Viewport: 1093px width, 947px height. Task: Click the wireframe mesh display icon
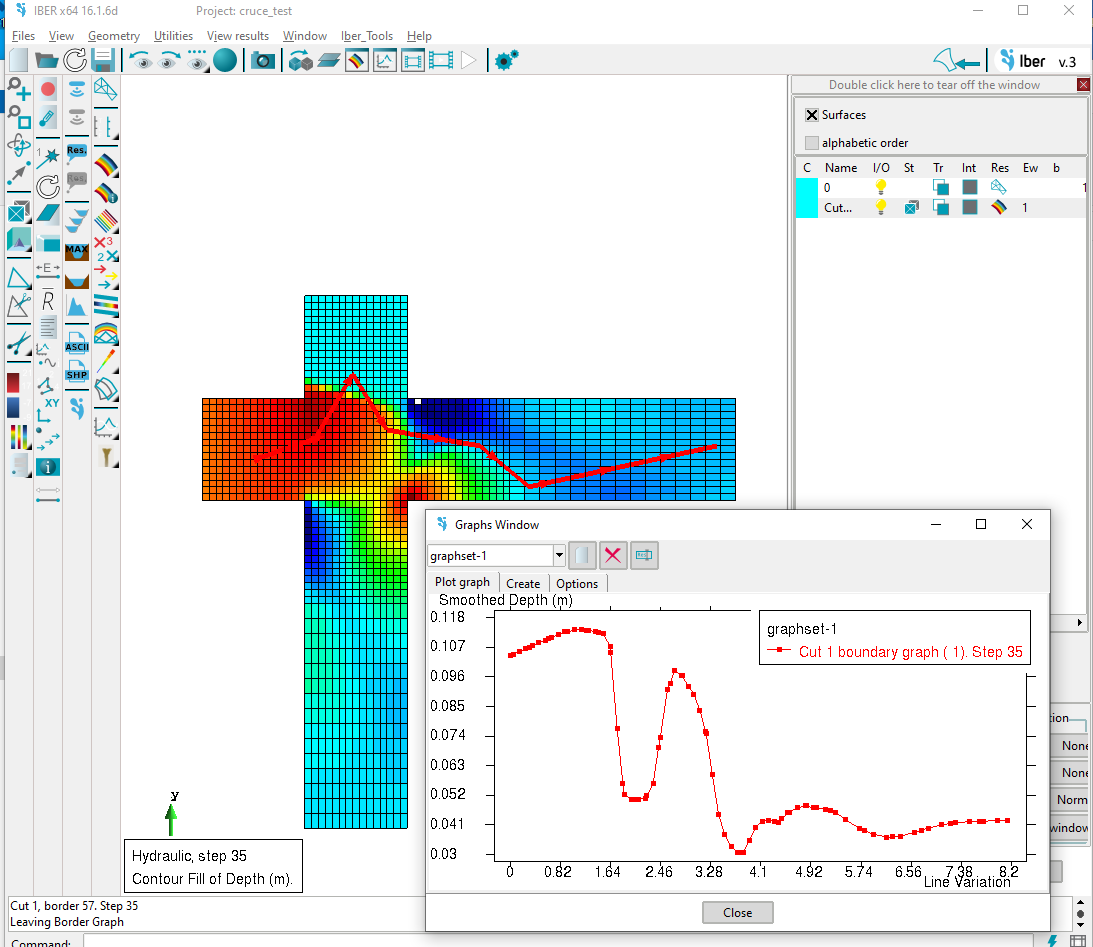[106, 89]
